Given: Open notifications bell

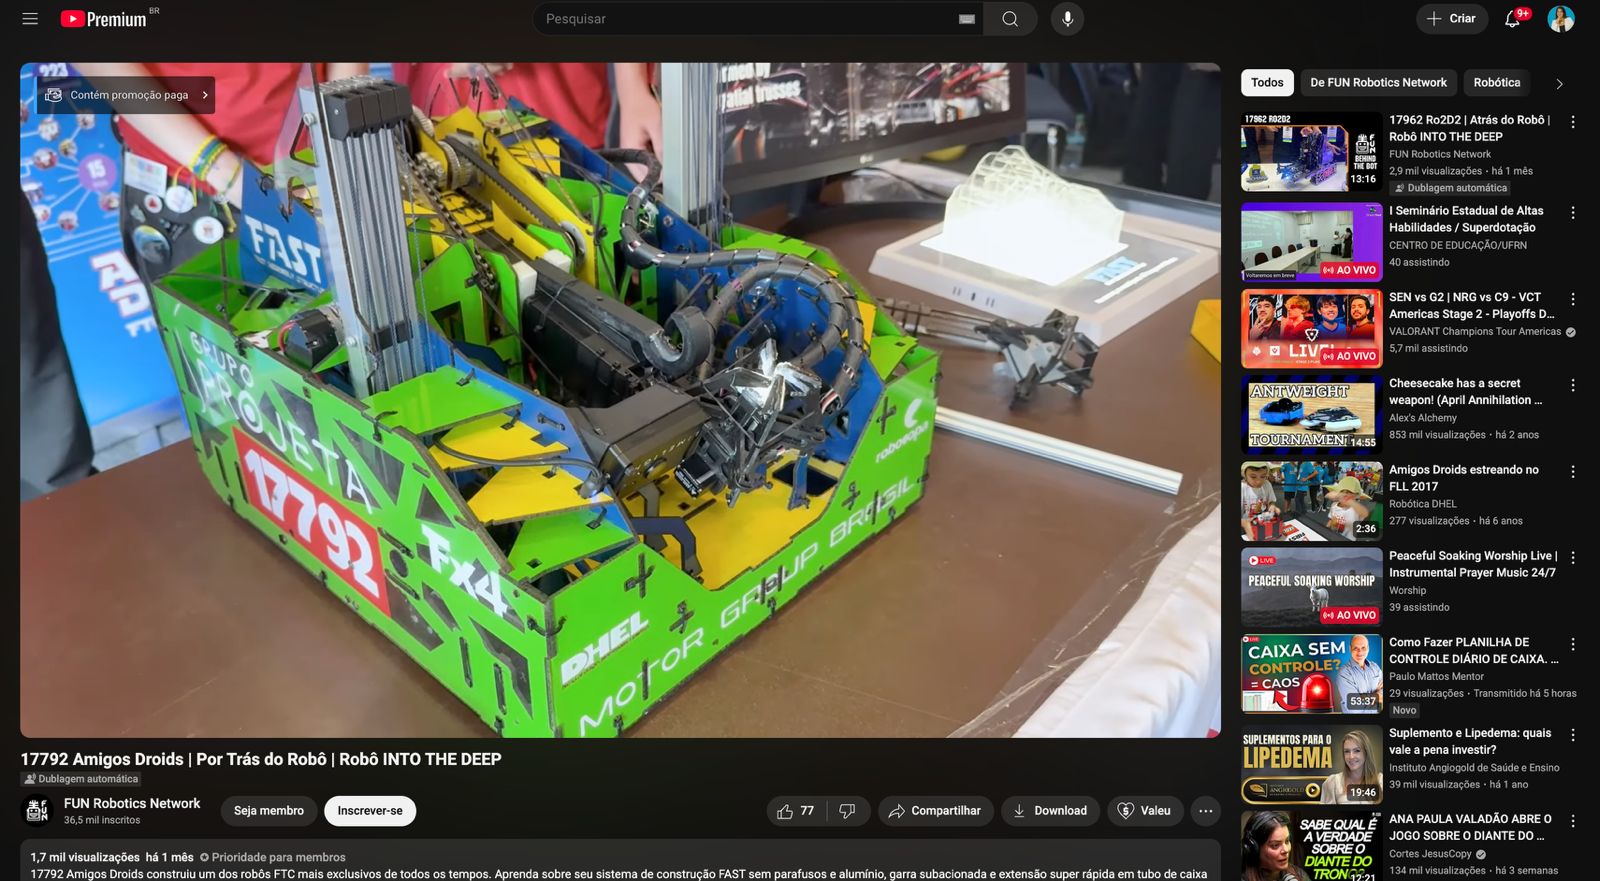Looking at the screenshot, I should coord(1513,19).
